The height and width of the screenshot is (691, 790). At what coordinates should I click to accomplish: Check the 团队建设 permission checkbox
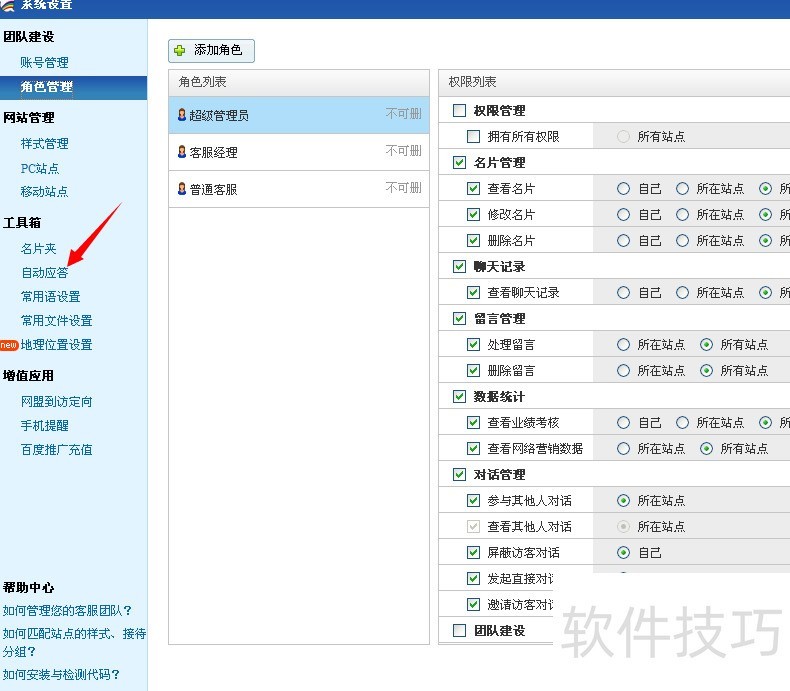tap(460, 631)
